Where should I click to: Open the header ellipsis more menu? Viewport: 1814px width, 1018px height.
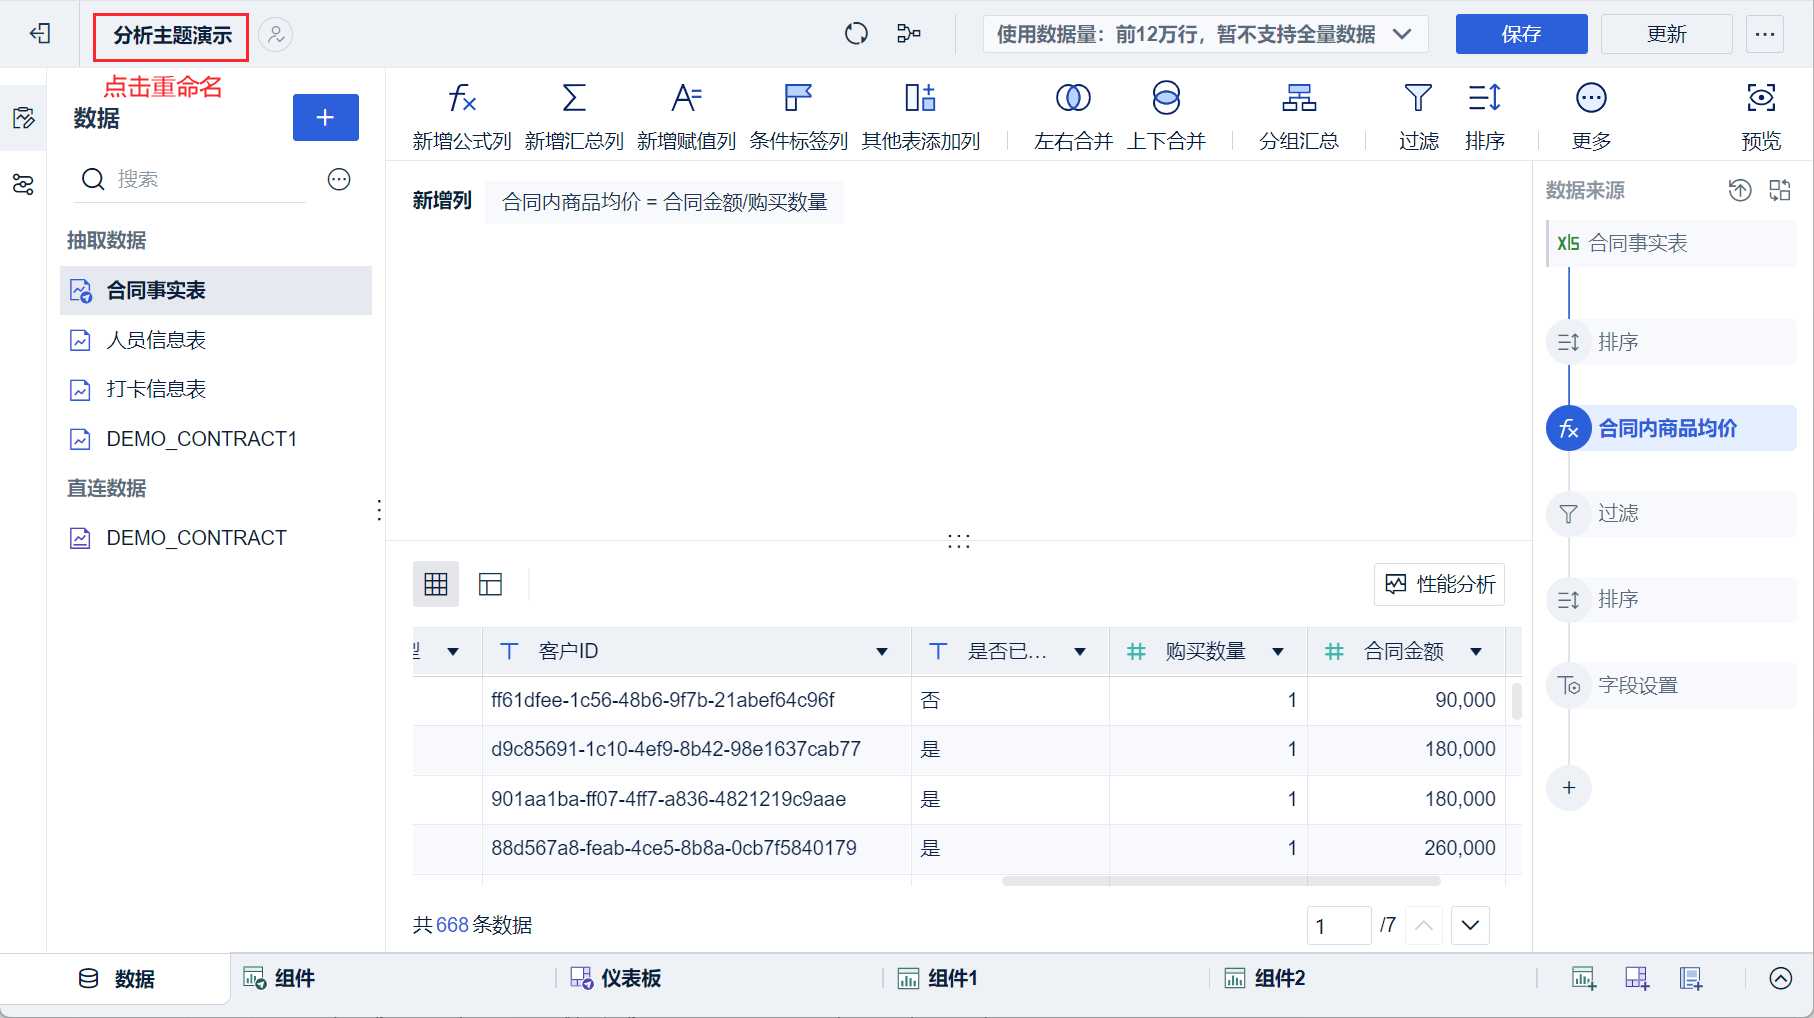pos(1765,34)
